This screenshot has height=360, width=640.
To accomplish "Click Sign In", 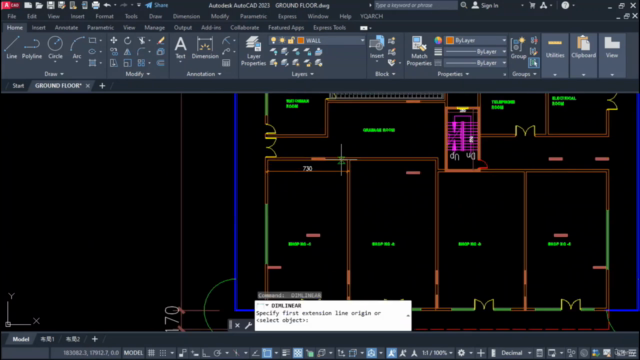I will [485, 5].
